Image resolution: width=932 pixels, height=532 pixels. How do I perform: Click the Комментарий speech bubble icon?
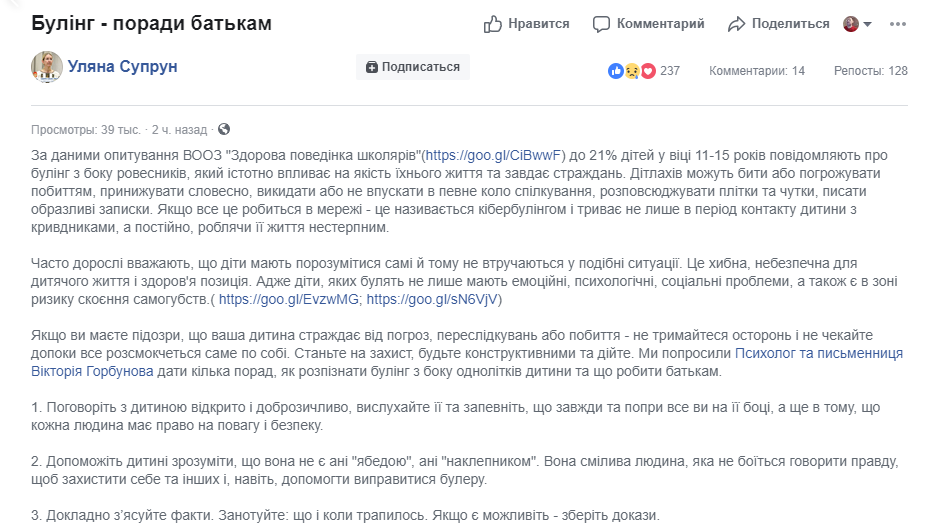coord(601,24)
